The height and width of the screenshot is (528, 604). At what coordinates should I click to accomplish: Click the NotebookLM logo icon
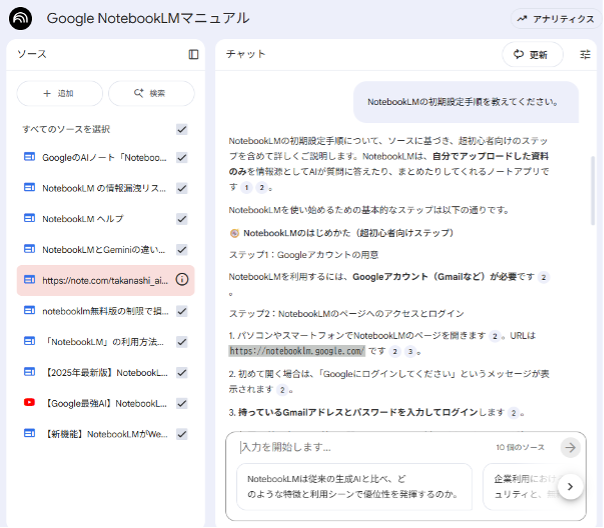(x=20, y=18)
